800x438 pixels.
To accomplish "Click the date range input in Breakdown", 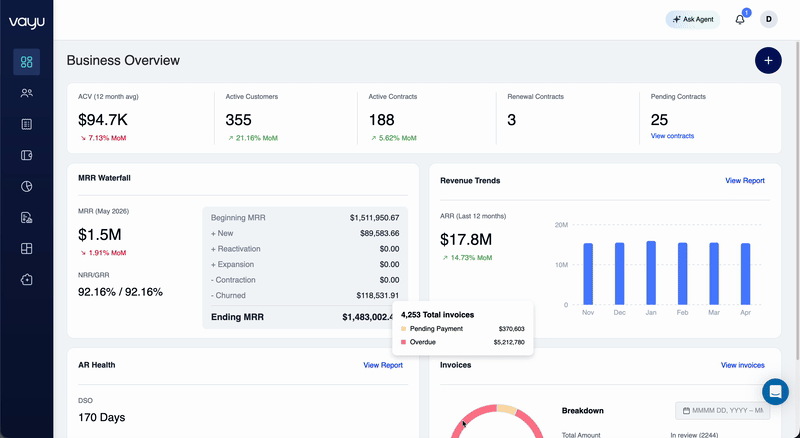I will 722,410.
